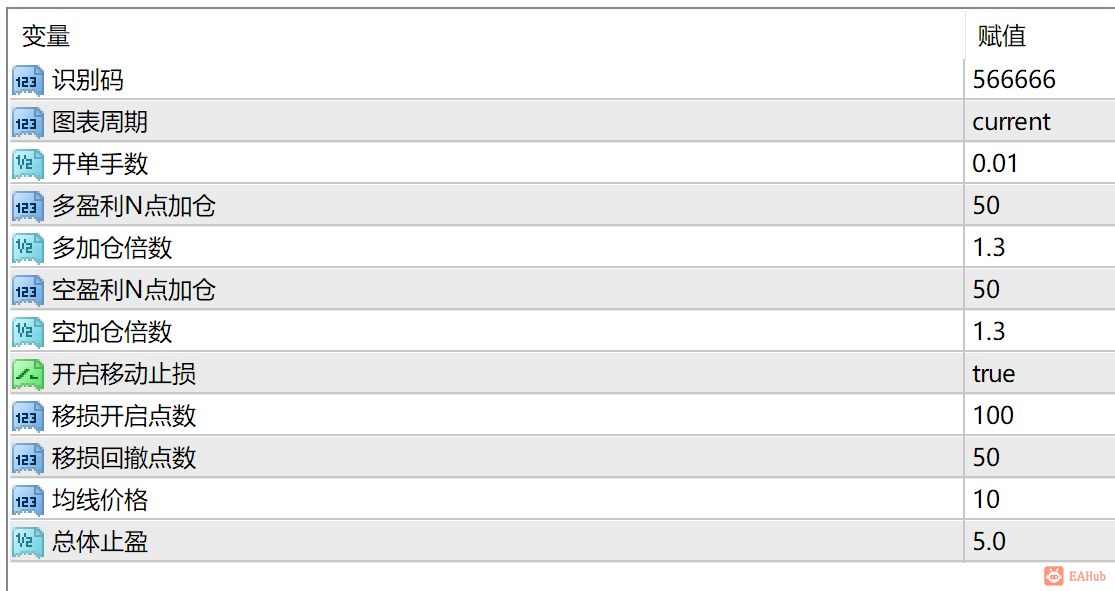Select the 移损回撤点数 variable row

(x=486, y=457)
